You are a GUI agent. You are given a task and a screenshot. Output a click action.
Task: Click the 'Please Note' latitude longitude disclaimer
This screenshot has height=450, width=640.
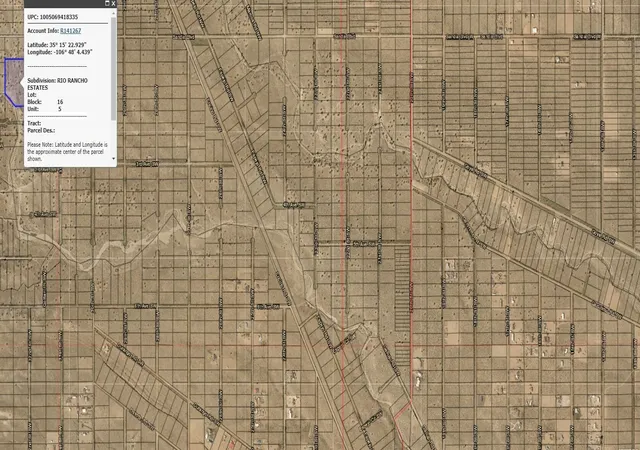67,151
